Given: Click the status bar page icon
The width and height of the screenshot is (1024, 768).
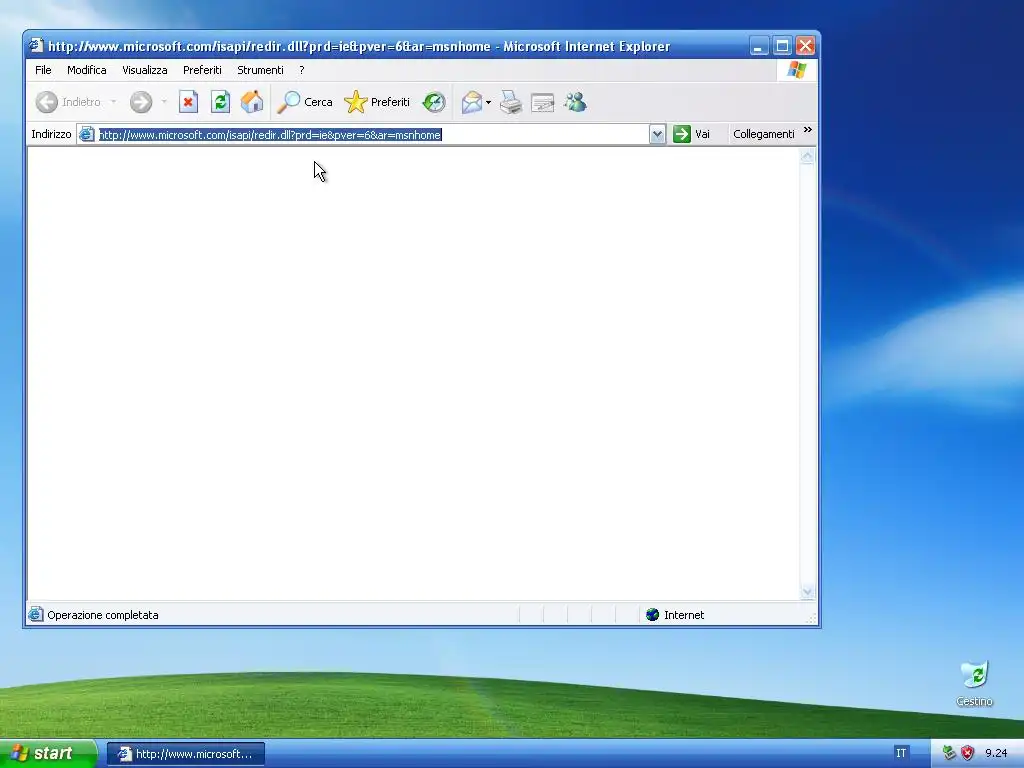Looking at the screenshot, I should [36, 615].
